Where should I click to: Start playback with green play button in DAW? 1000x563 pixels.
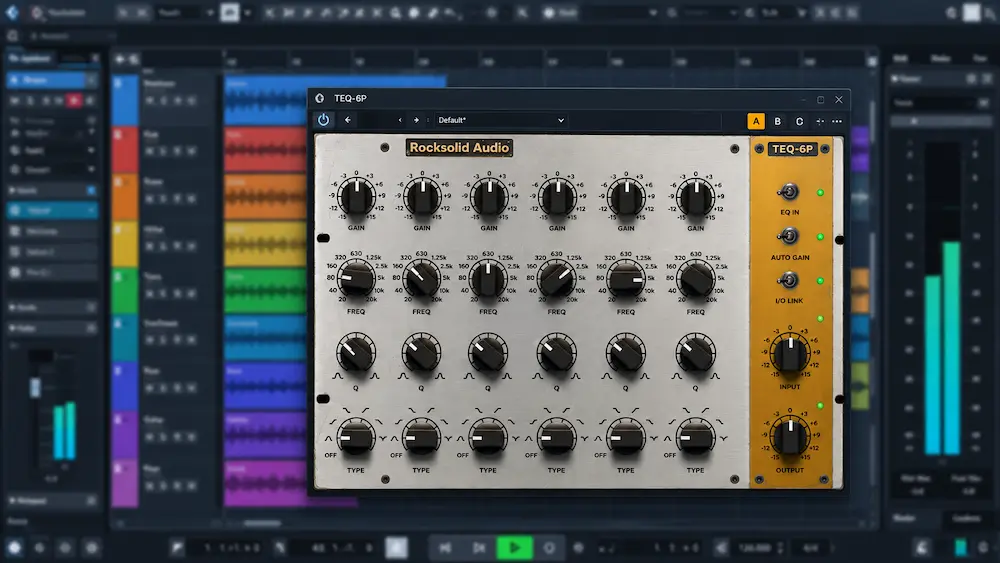click(514, 548)
